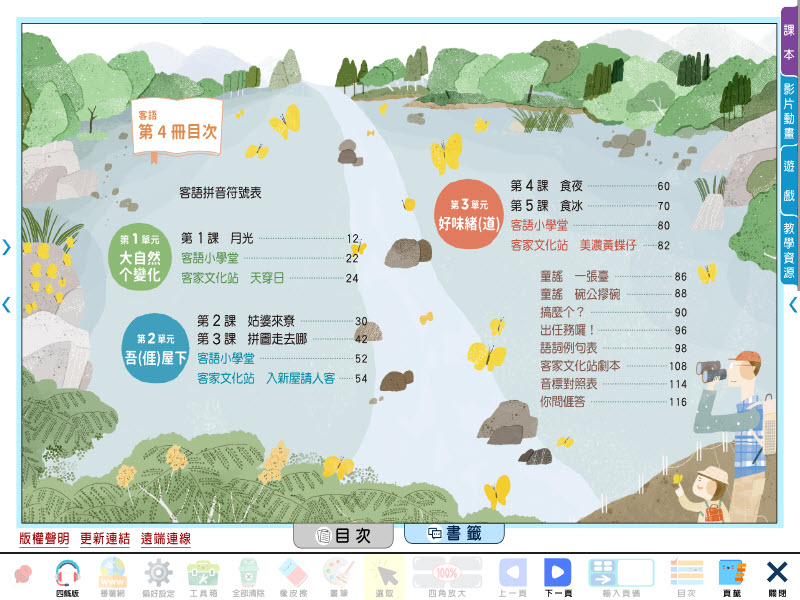Click the 關閉 X icon
The width and height of the screenshot is (800, 600).
click(777, 577)
